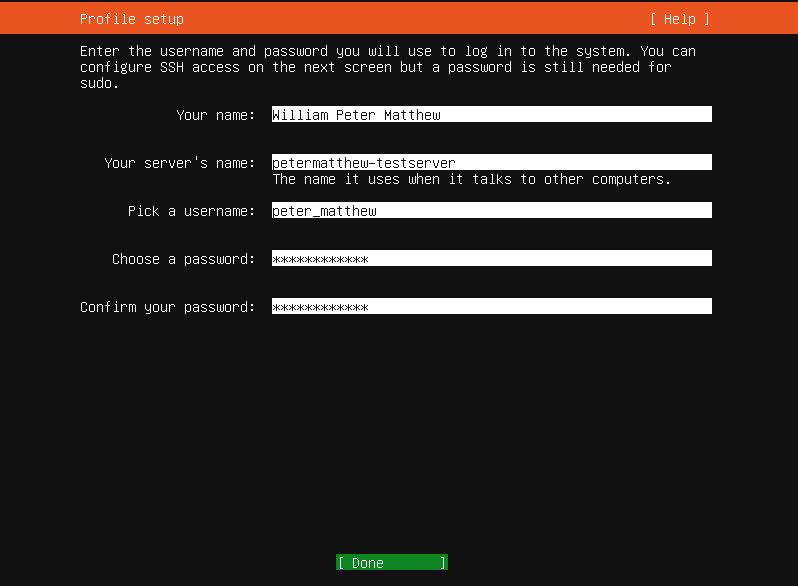The height and width of the screenshot is (586, 798).
Task: Click the "Confirm your password:" label
Action: point(168,307)
